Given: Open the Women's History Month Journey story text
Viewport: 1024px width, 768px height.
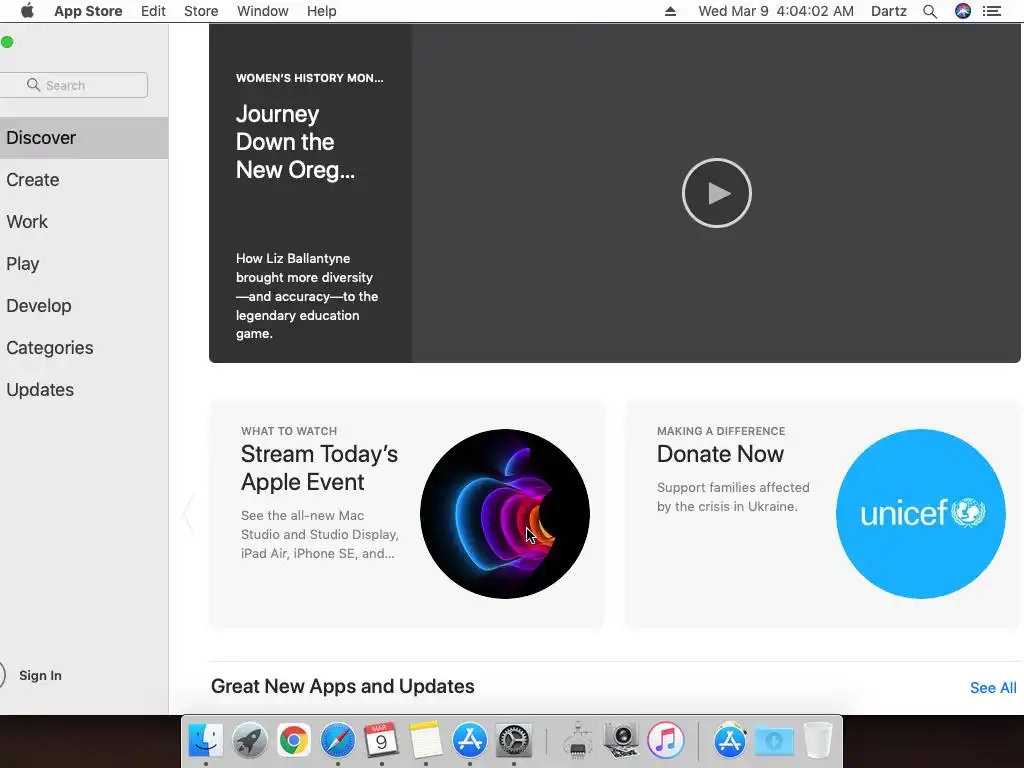Looking at the screenshot, I should click(295, 142).
